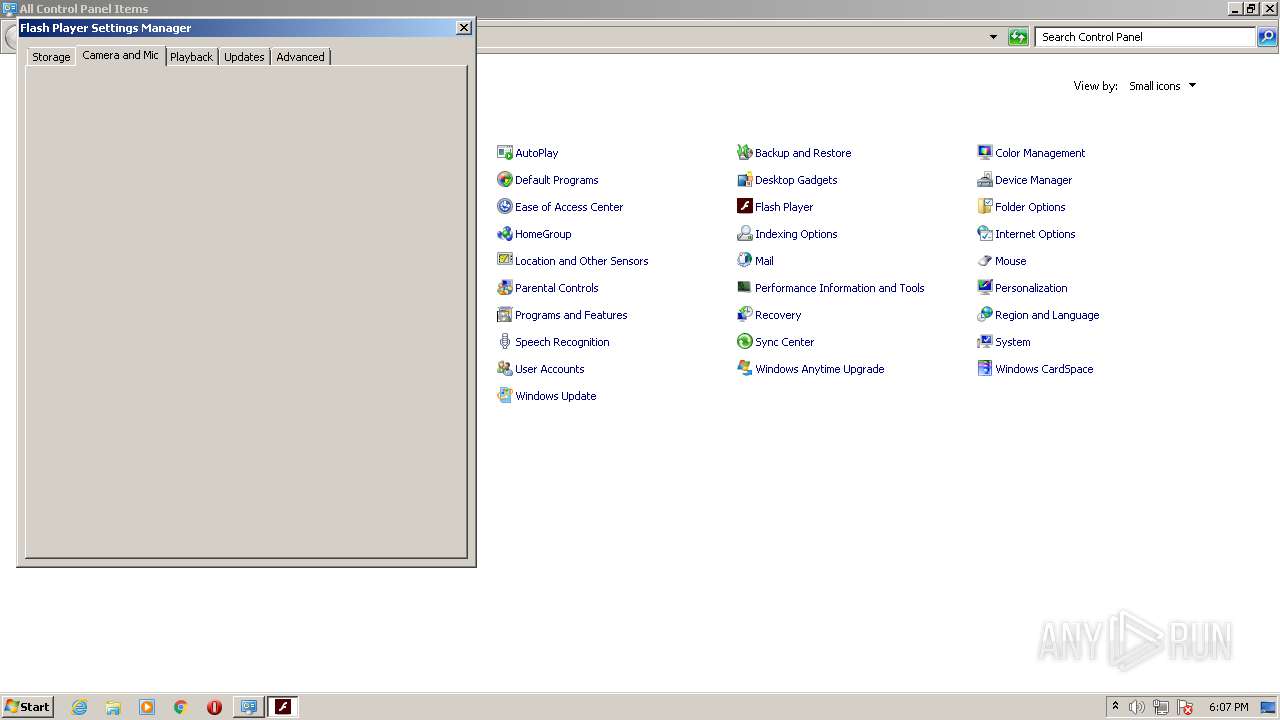Restore down the Control Panel window
1280x720 pixels.
tap(1251, 8)
